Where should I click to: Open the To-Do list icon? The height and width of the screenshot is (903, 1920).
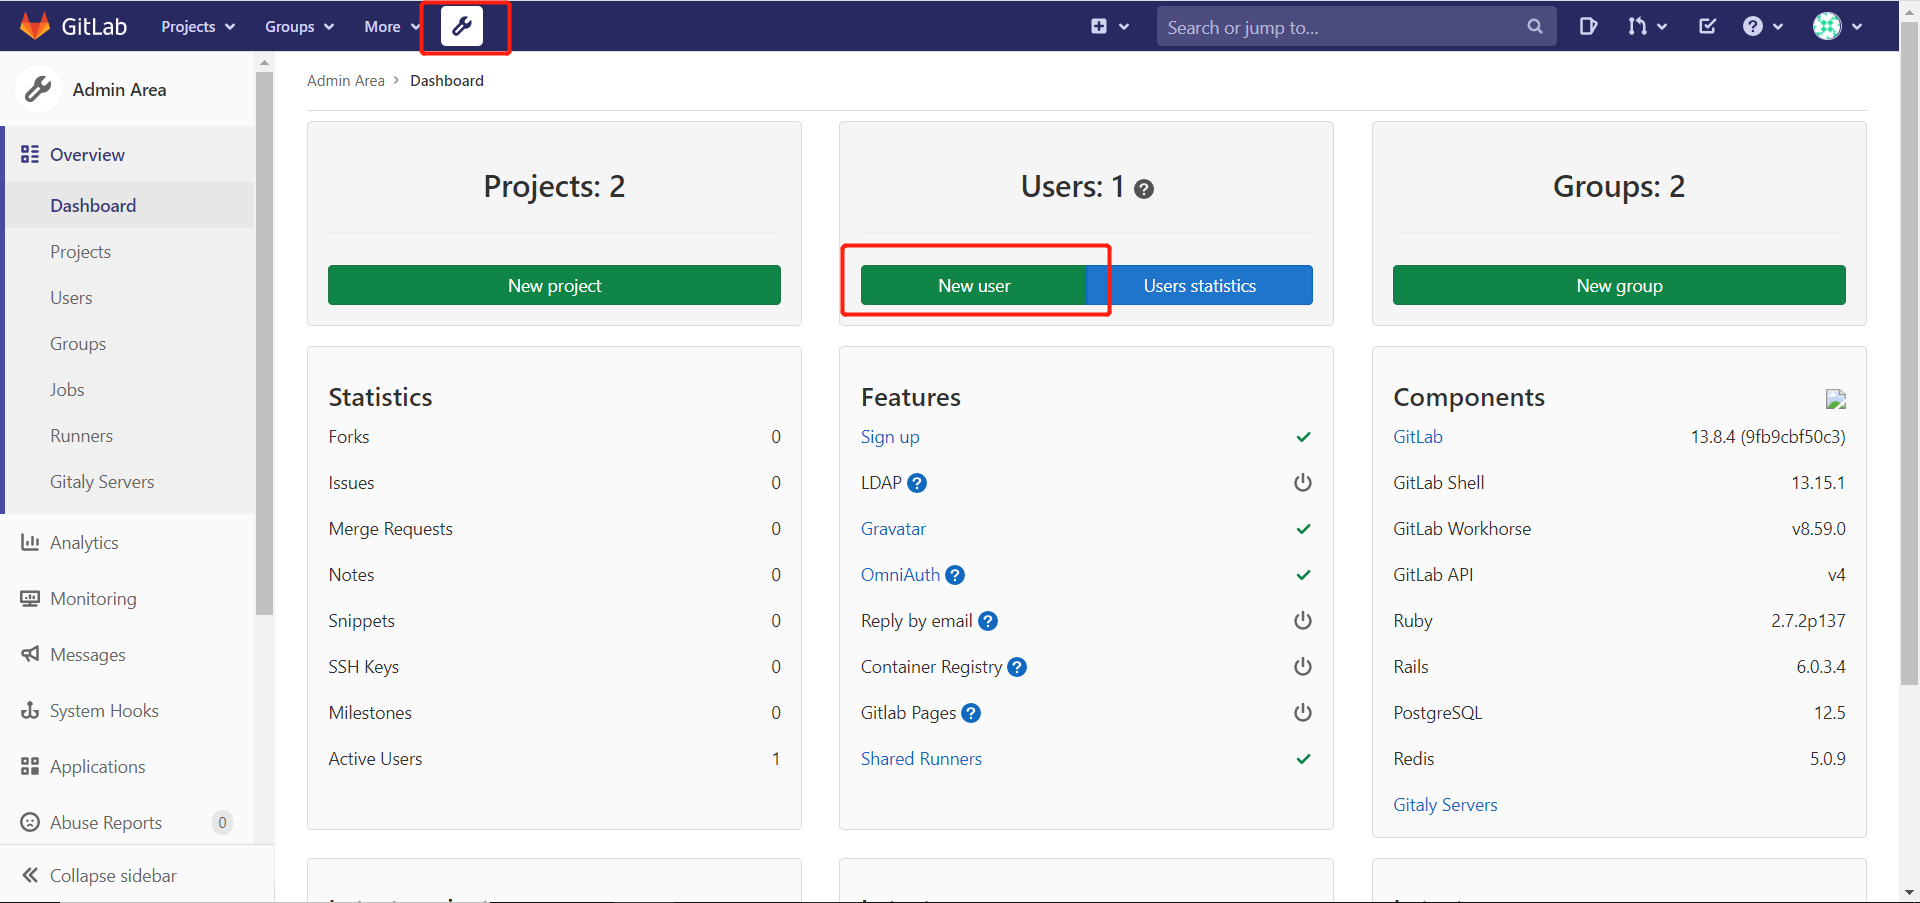1708,26
